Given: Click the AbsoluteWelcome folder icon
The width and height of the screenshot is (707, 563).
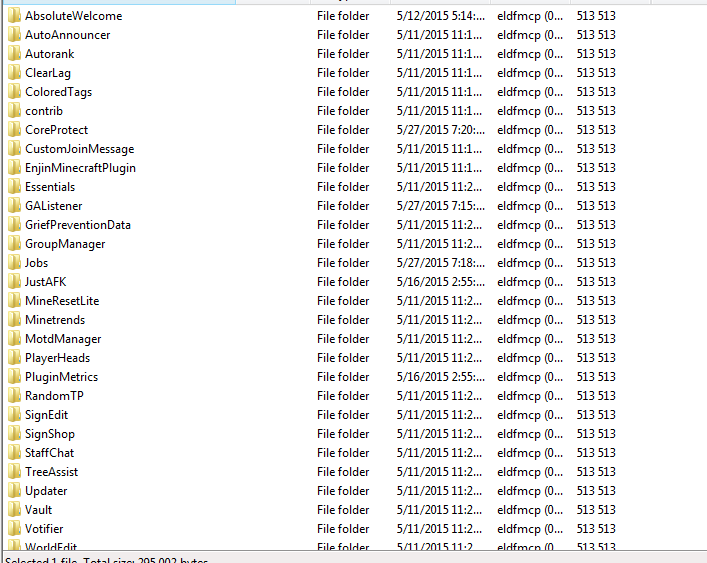Looking at the screenshot, I should pyautogui.click(x=14, y=16).
